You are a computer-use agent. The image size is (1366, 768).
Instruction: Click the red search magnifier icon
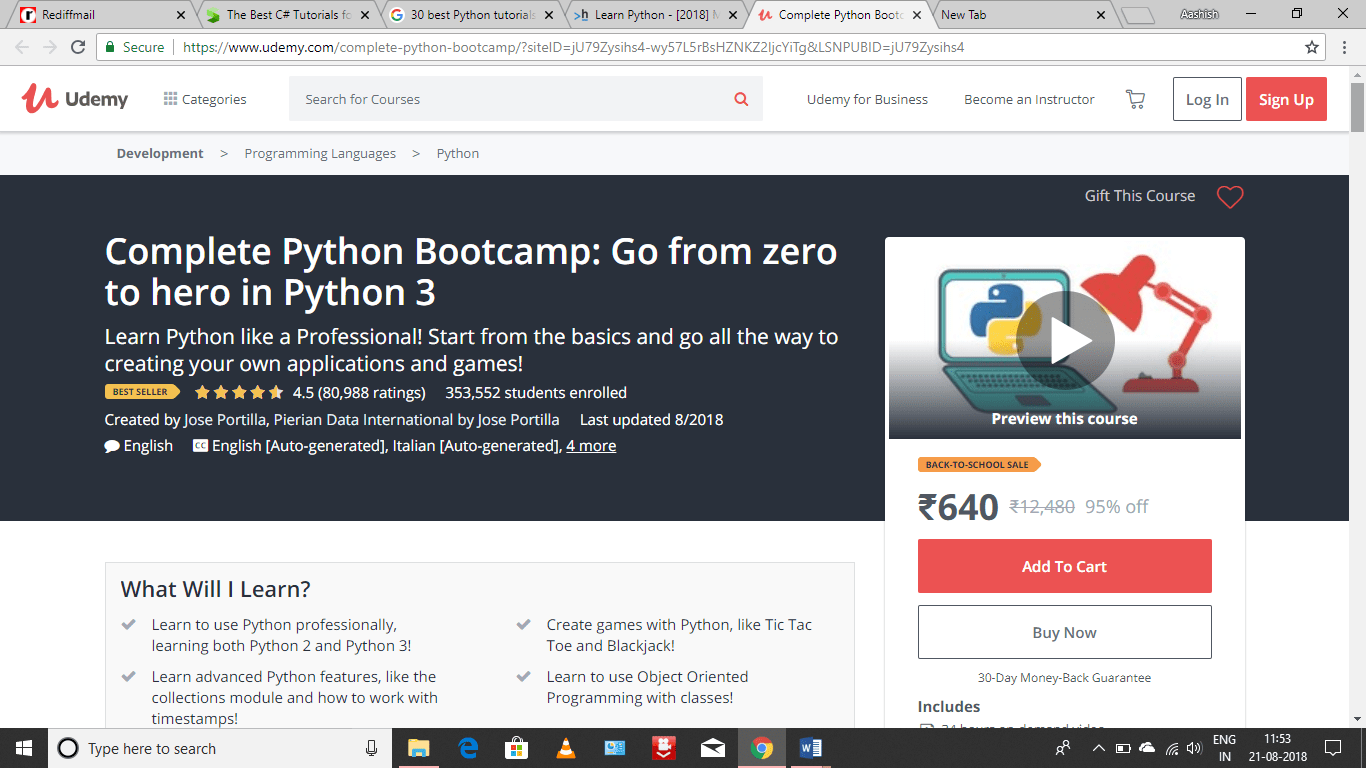pyautogui.click(x=741, y=99)
